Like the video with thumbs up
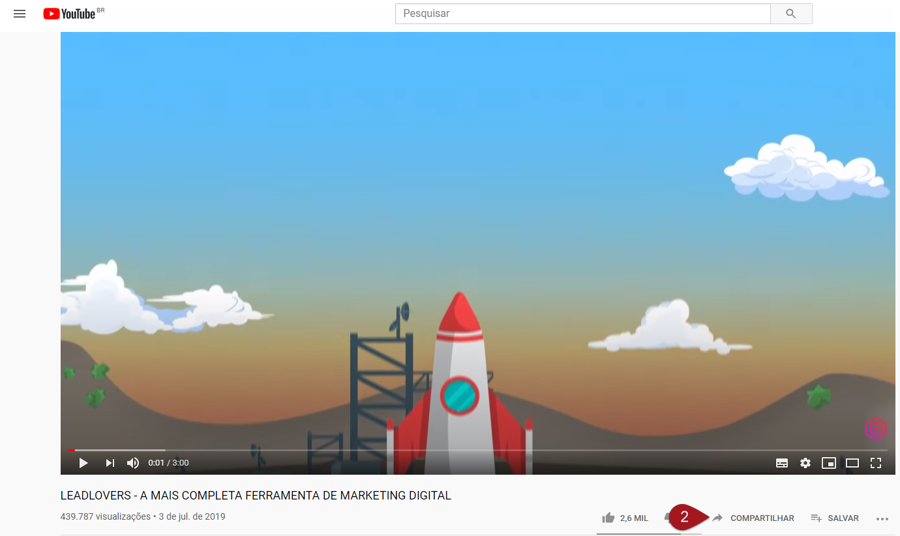 609,518
